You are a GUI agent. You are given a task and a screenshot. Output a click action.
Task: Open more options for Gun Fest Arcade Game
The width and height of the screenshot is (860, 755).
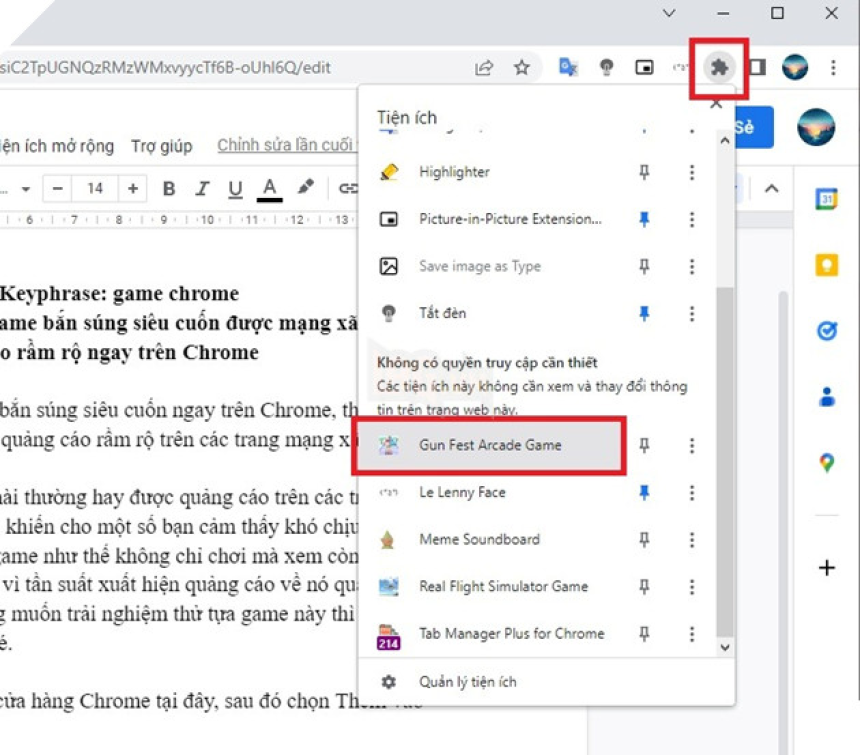[692, 445]
